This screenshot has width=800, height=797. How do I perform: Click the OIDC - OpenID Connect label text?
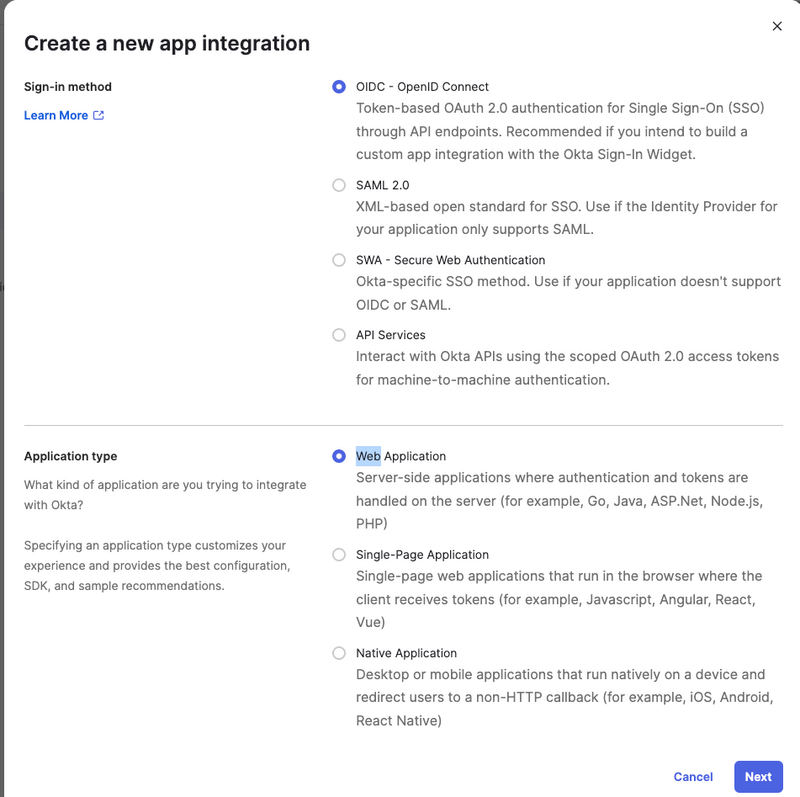point(422,87)
